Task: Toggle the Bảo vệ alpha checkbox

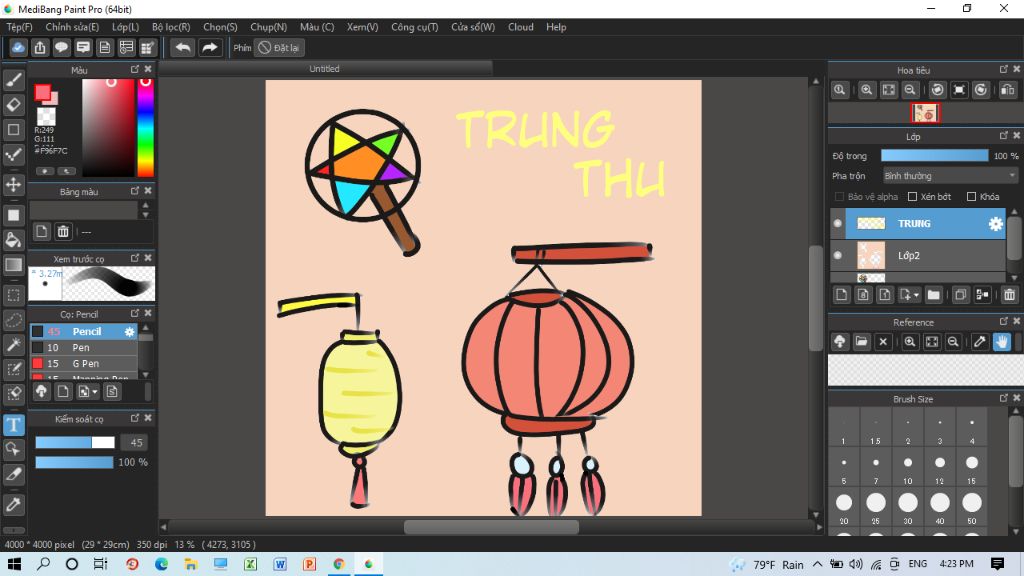Action: point(840,197)
